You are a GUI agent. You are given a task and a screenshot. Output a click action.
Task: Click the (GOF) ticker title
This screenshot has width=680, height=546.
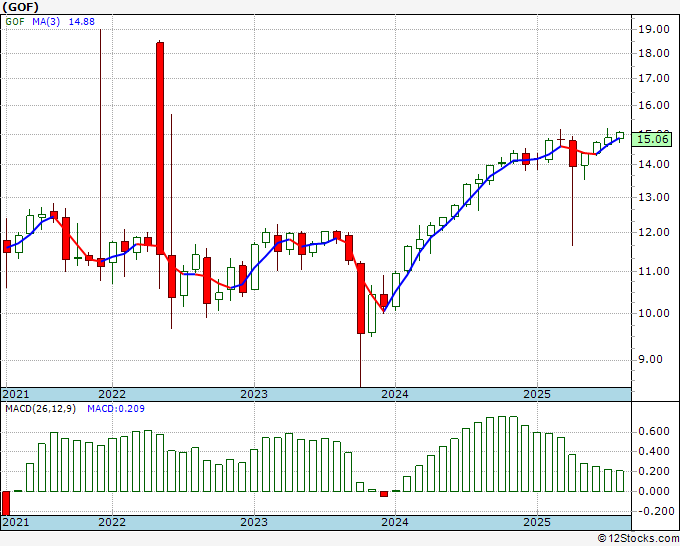(20, 7)
